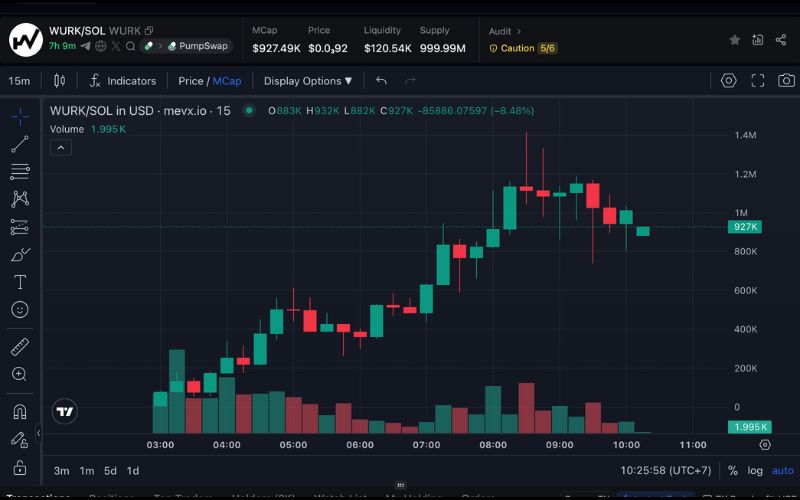Open the Display Options dropdown

point(308,81)
